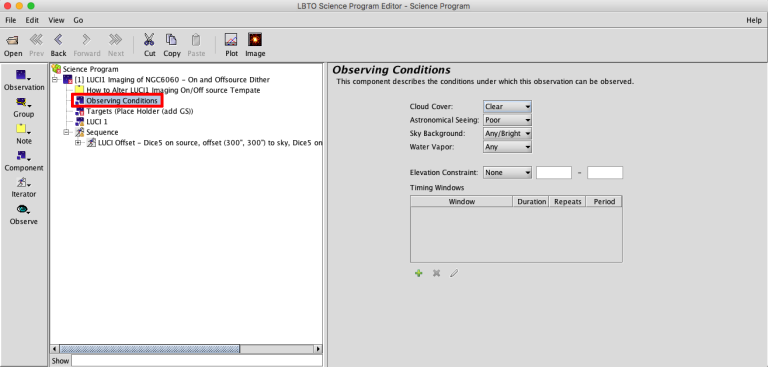This screenshot has height=367, width=768.
Task: Add a timing window with green plus
Action: point(418,273)
